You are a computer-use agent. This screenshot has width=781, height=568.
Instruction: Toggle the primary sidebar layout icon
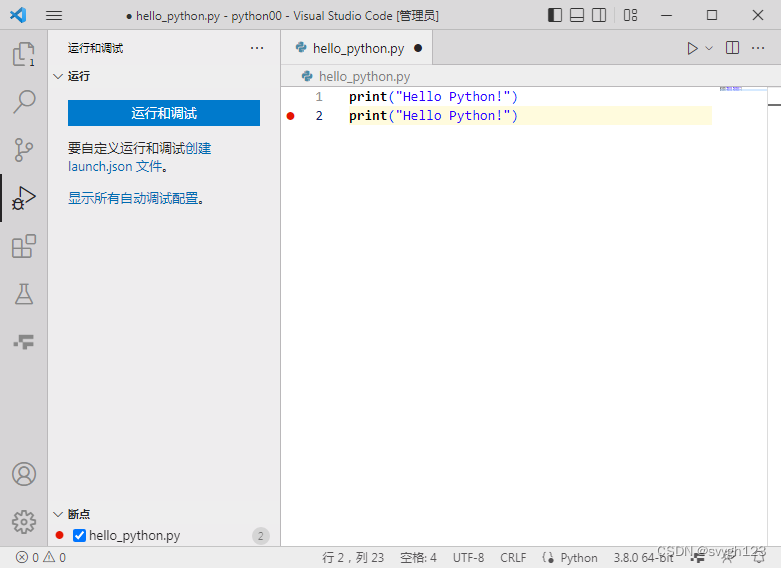click(554, 15)
